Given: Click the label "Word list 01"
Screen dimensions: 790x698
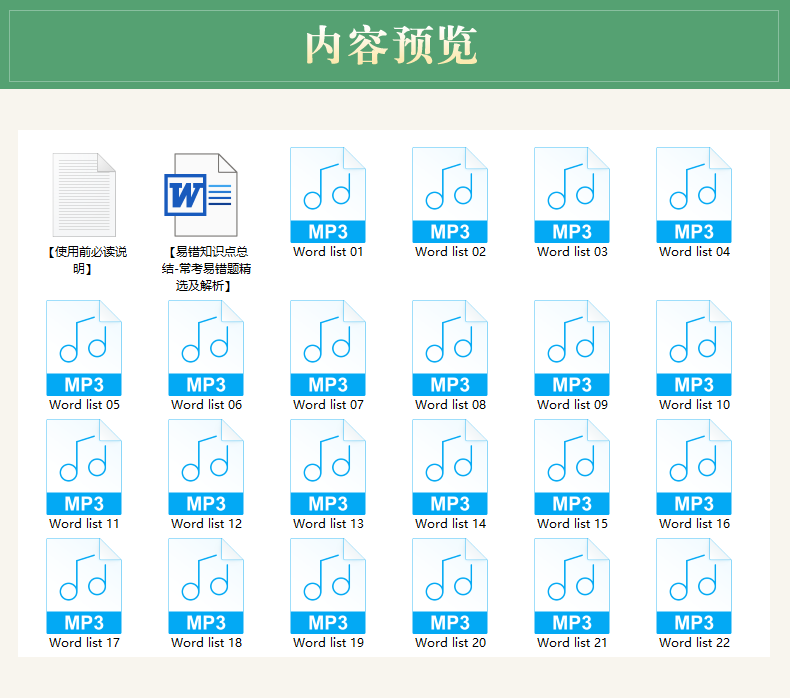Looking at the screenshot, I should click(x=328, y=251).
